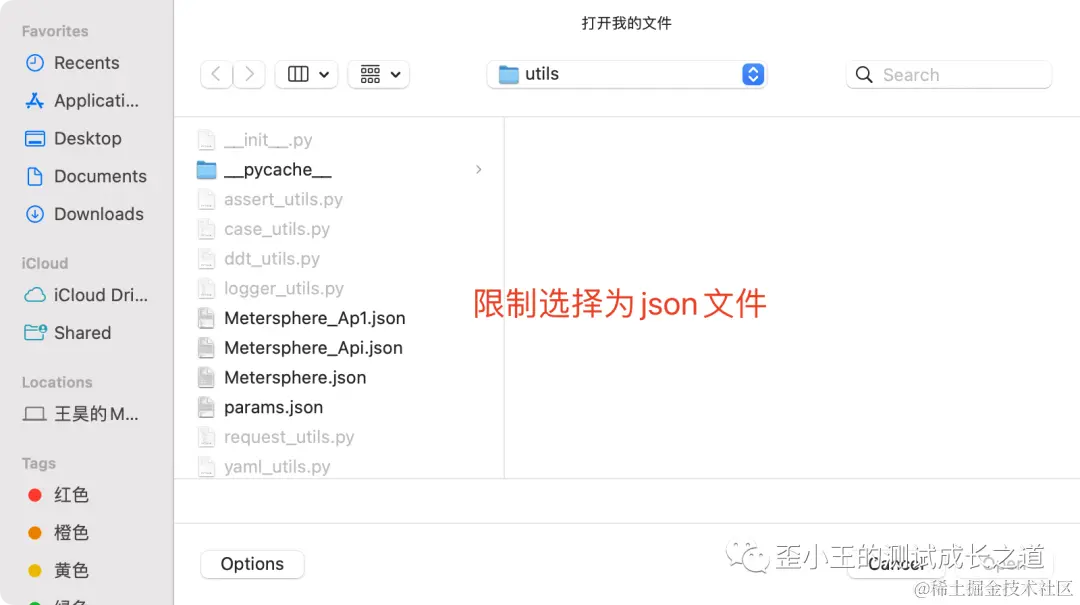Open the column view switcher
Image resolution: width=1080 pixels, height=605 pixels.
point(307,74)
